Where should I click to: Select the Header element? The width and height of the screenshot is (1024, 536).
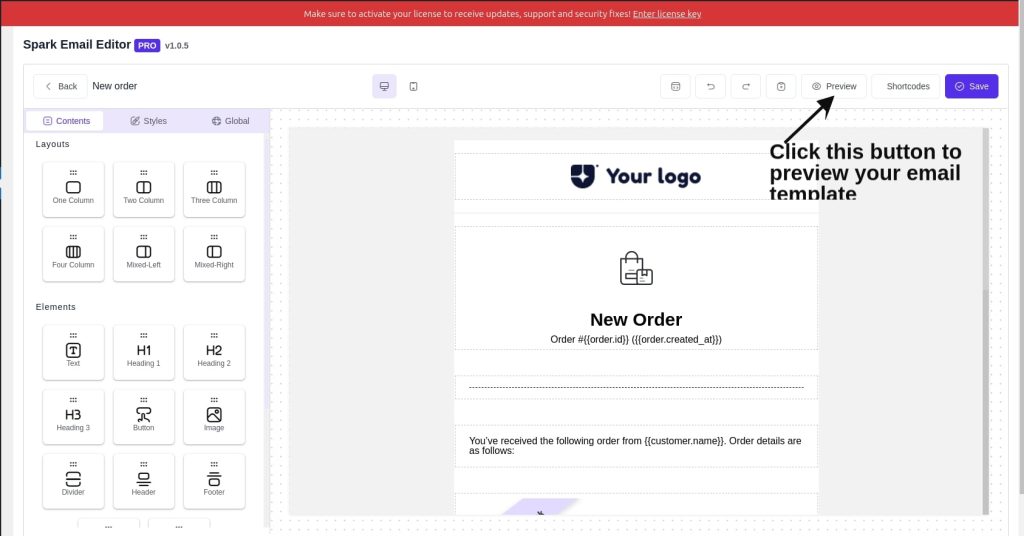144,481
